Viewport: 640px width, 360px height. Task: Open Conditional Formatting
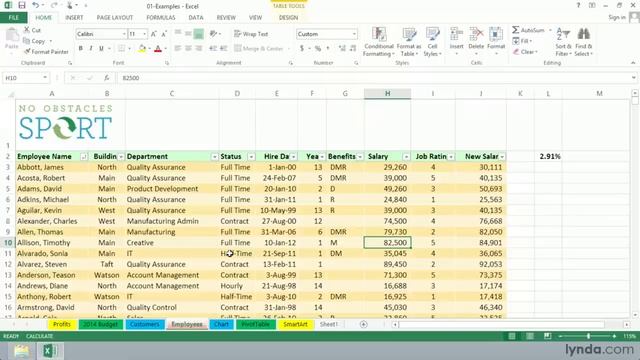tap(378, 42)
